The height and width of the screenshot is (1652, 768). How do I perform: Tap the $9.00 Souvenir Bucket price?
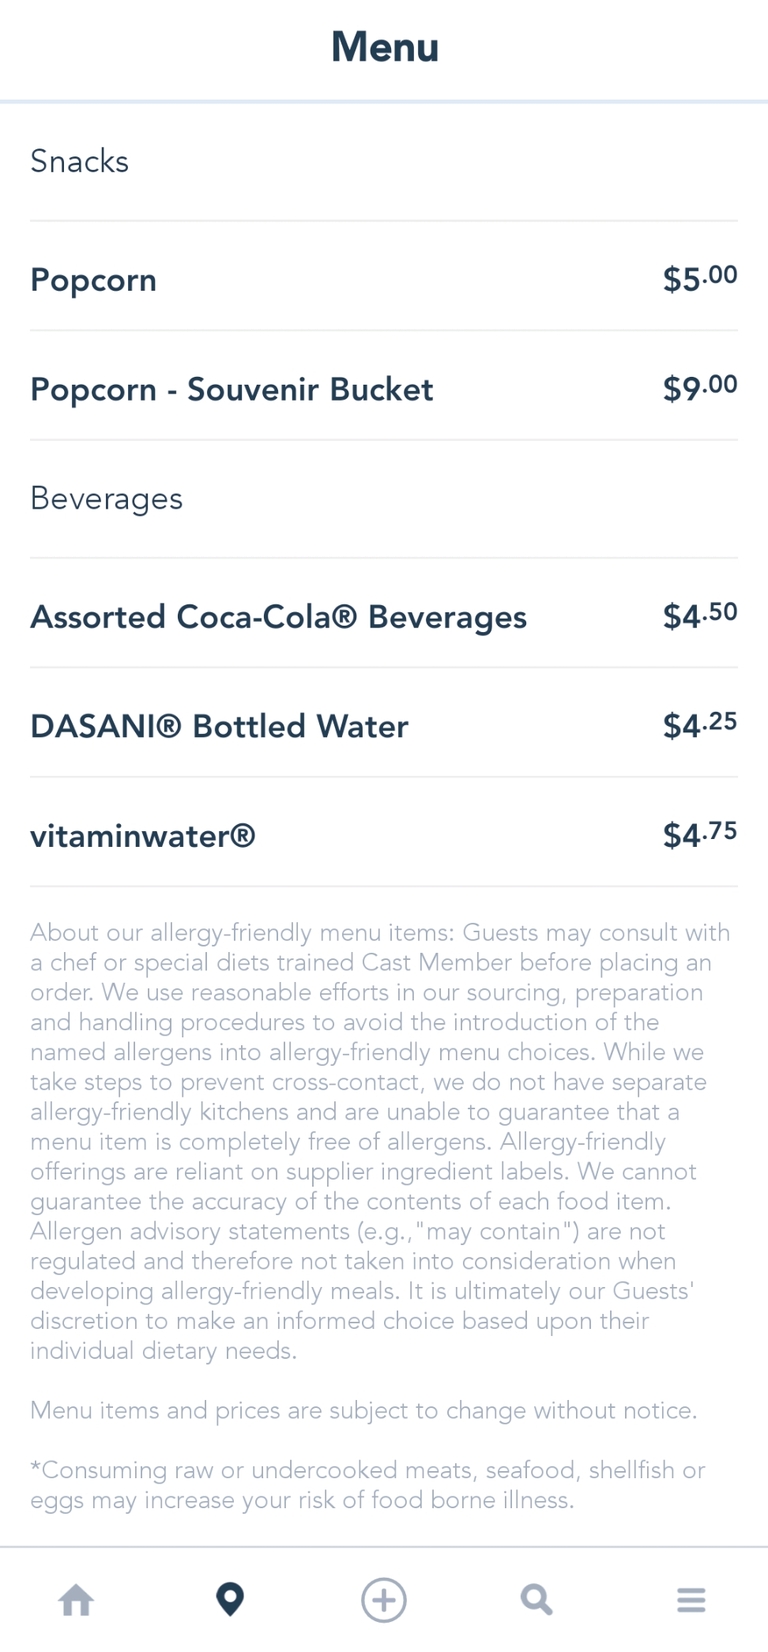pyautogui.click(x=699, y=388)
